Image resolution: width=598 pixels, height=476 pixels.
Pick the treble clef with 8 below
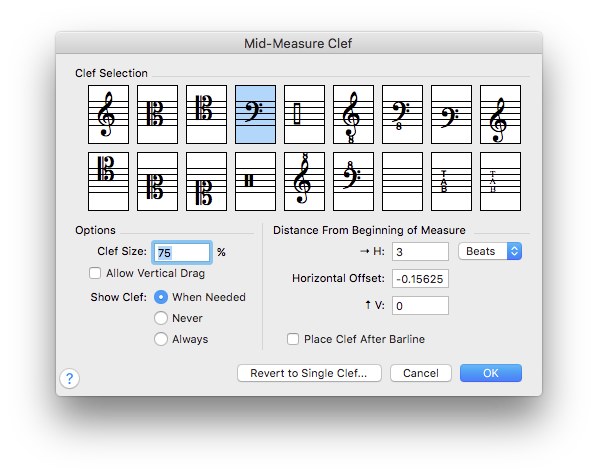click(354, 114)
